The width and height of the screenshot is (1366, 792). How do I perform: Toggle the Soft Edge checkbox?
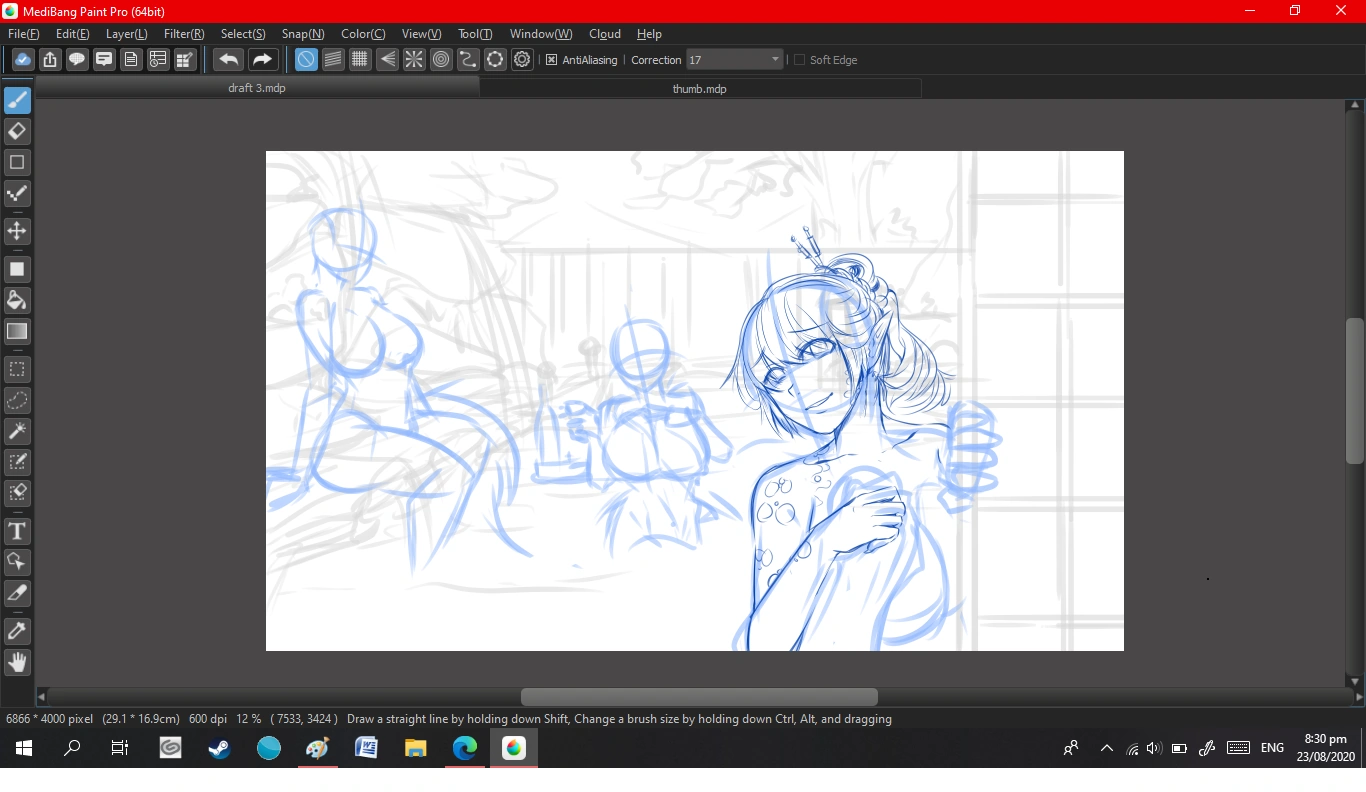click(x=799, y=60)
